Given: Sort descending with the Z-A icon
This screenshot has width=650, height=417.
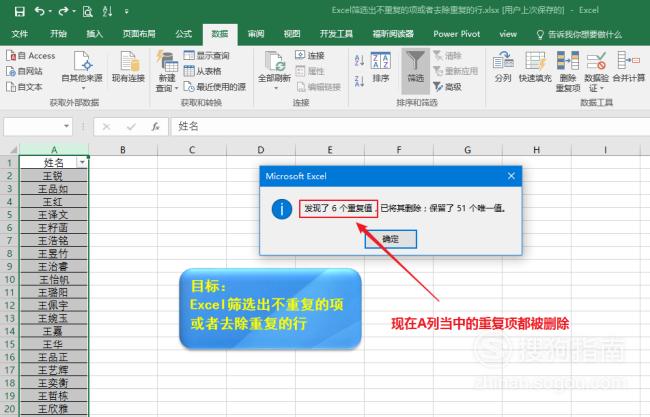Looking at the screenshot, I should [x=359, y=80].
